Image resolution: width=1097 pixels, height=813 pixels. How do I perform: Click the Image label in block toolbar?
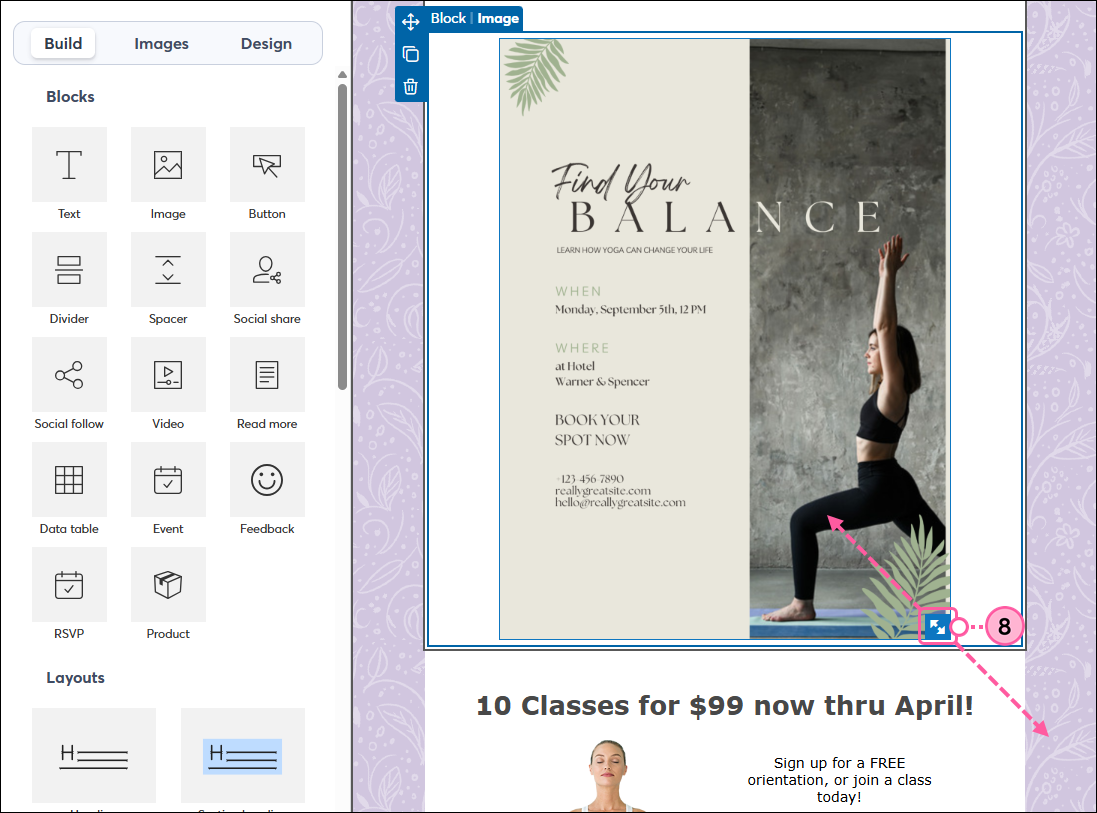click(x=497, y=17)
